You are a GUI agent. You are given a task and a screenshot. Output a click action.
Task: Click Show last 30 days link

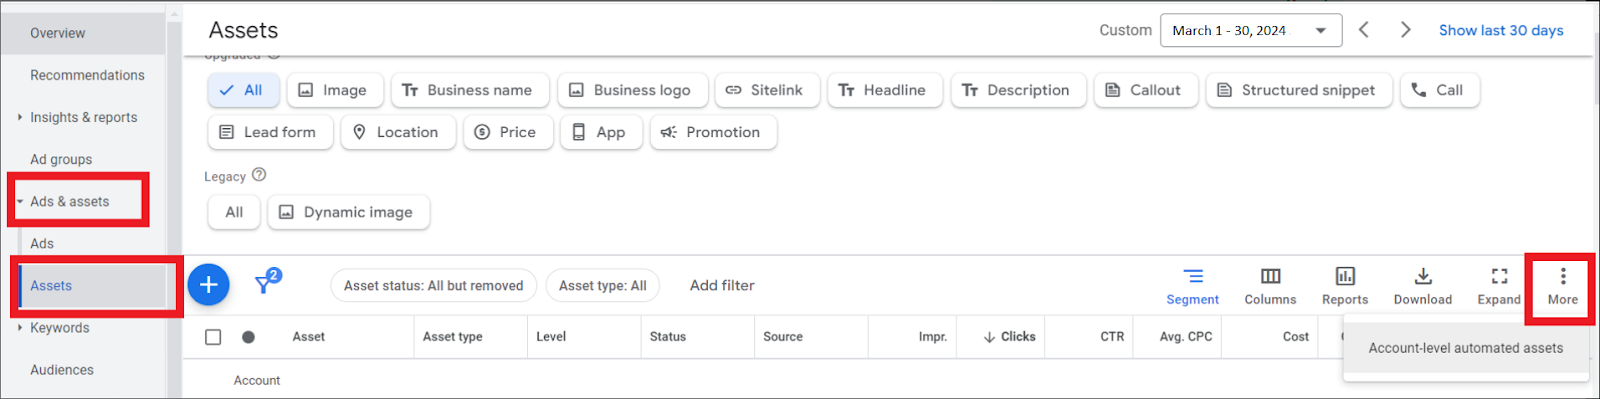[1501, 30]
